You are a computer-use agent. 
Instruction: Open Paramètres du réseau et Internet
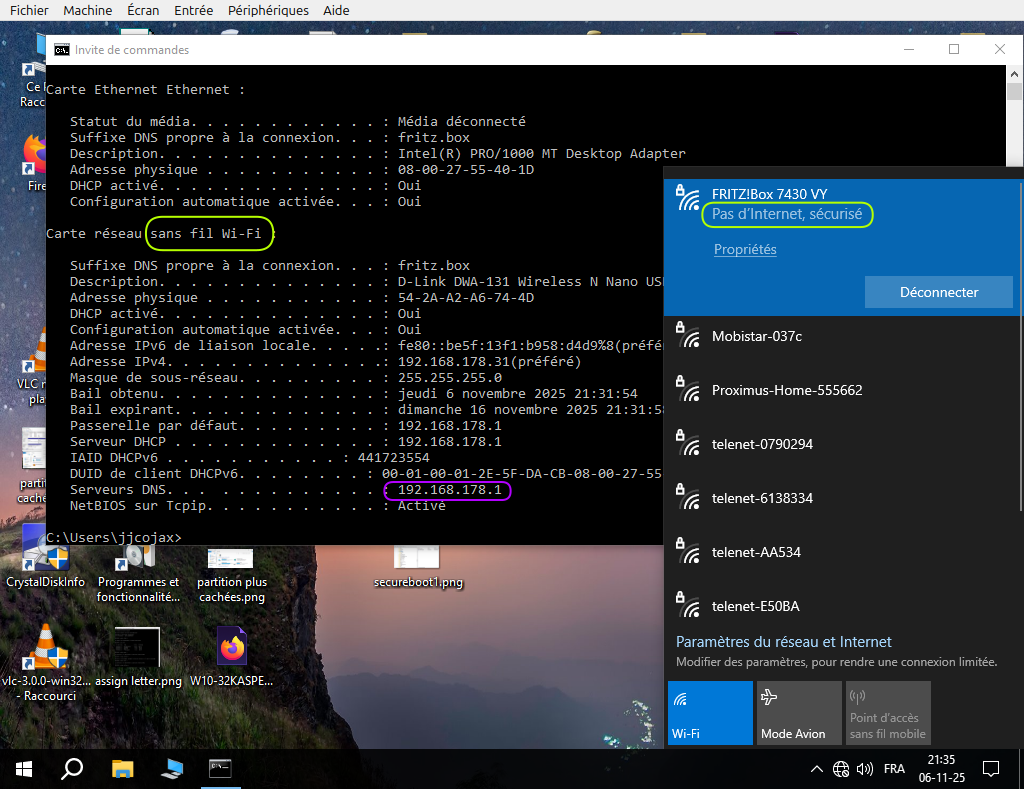[784, 641]
